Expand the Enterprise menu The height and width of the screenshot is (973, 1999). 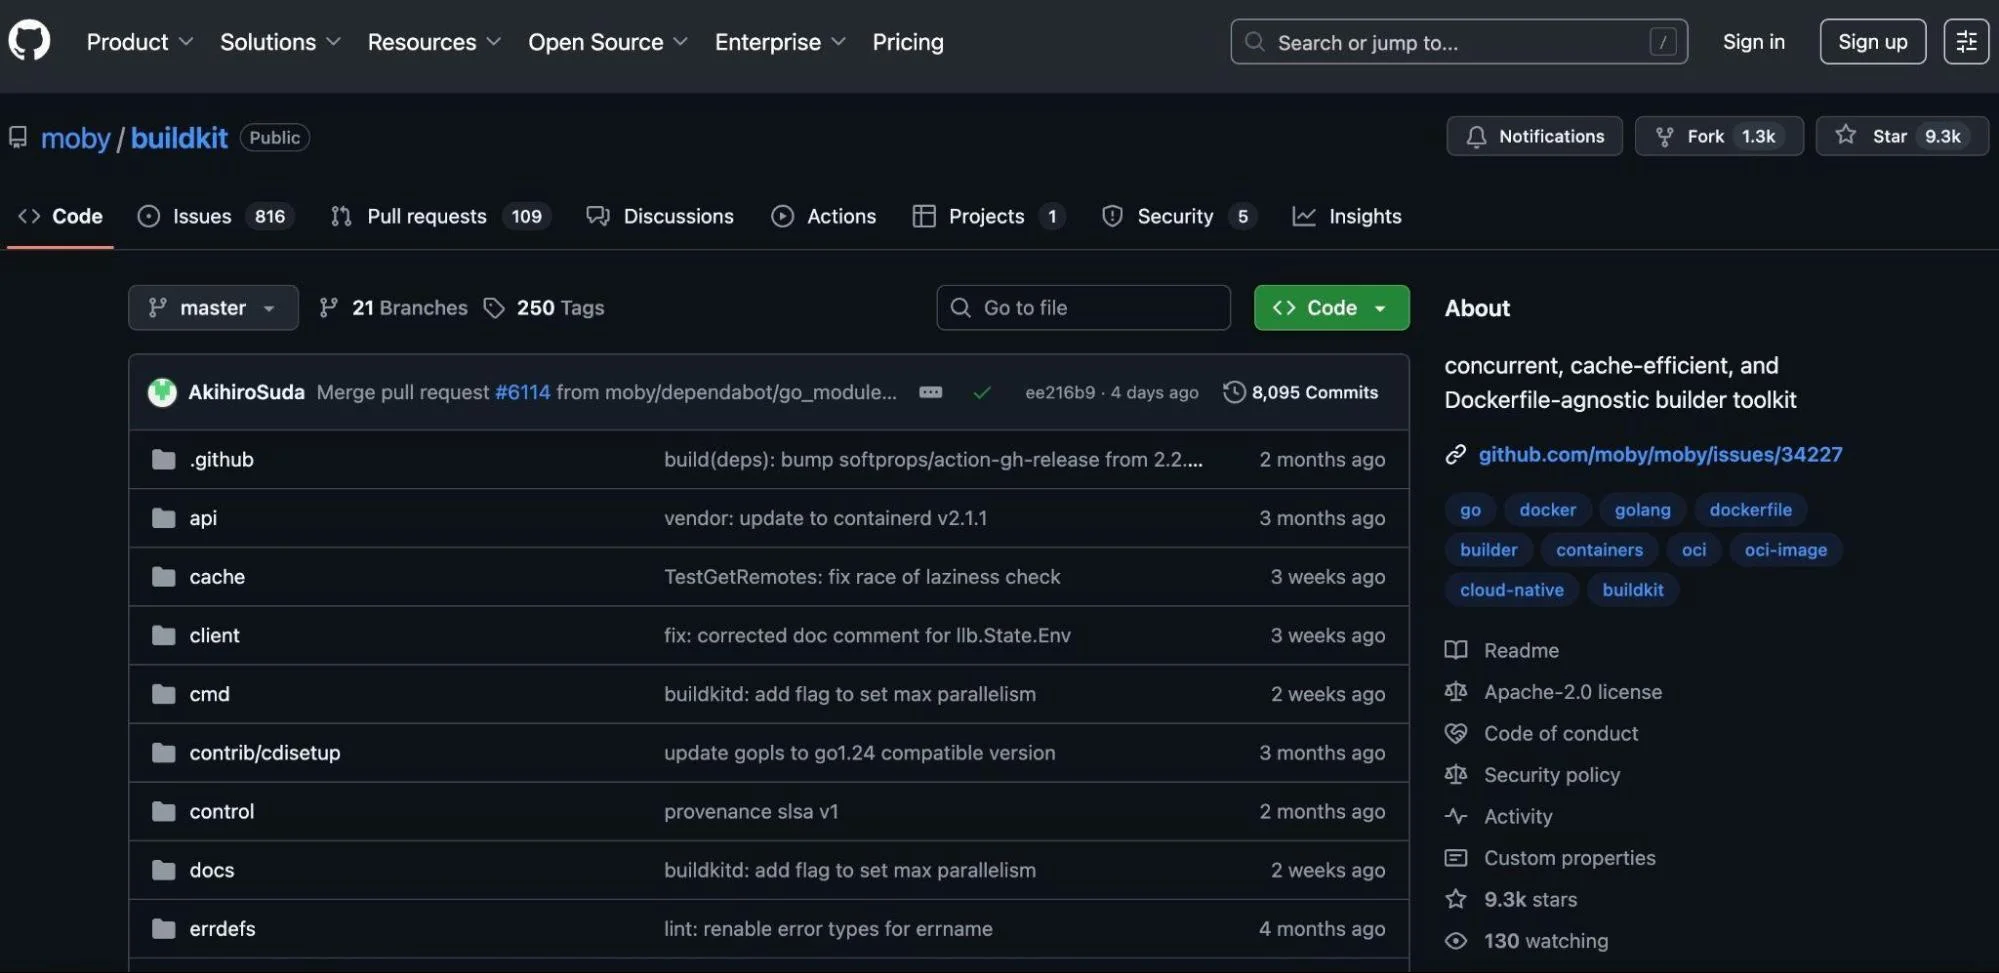[x=781, y=42]
